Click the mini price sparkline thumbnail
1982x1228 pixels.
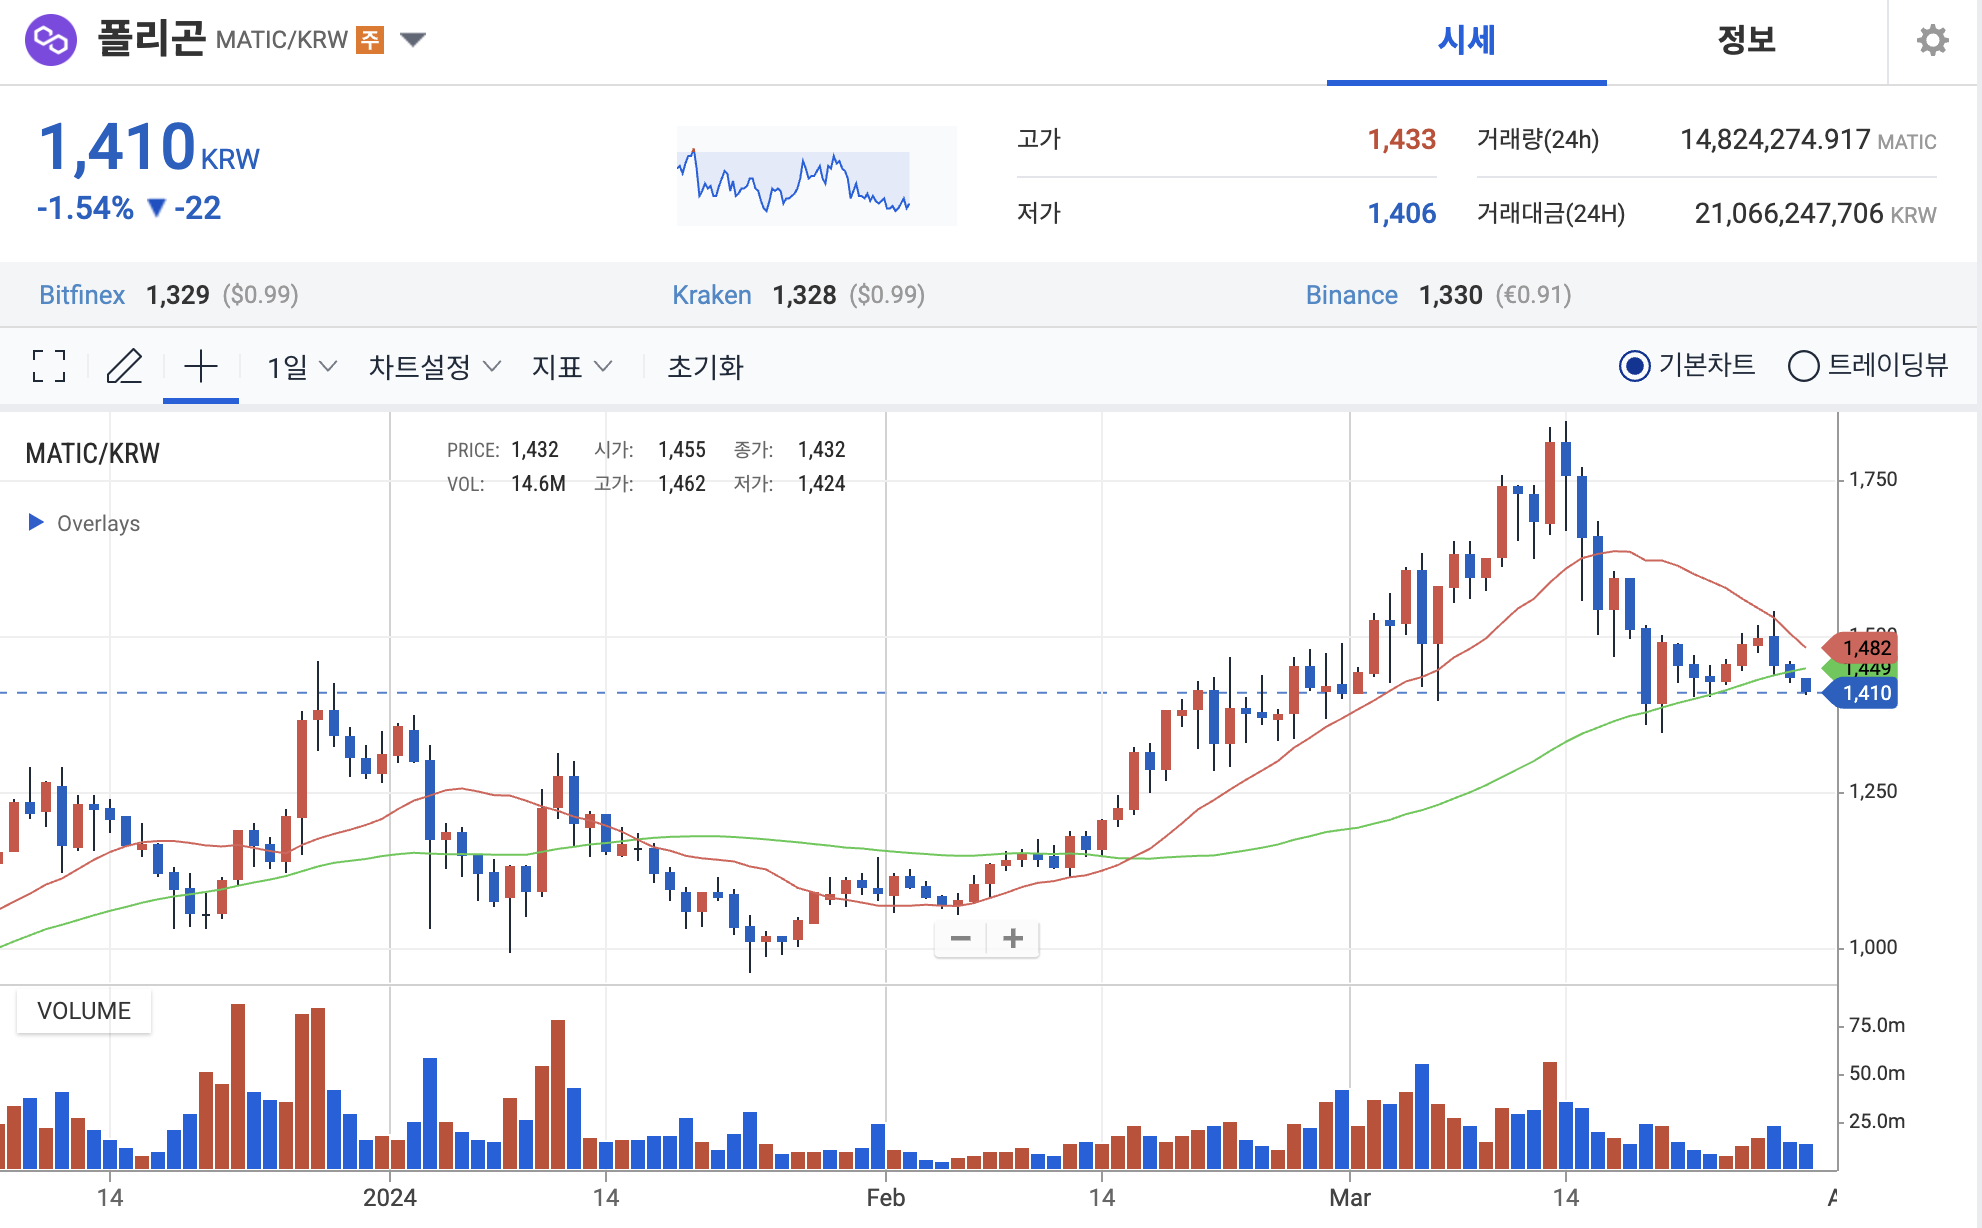pos(815,176)
